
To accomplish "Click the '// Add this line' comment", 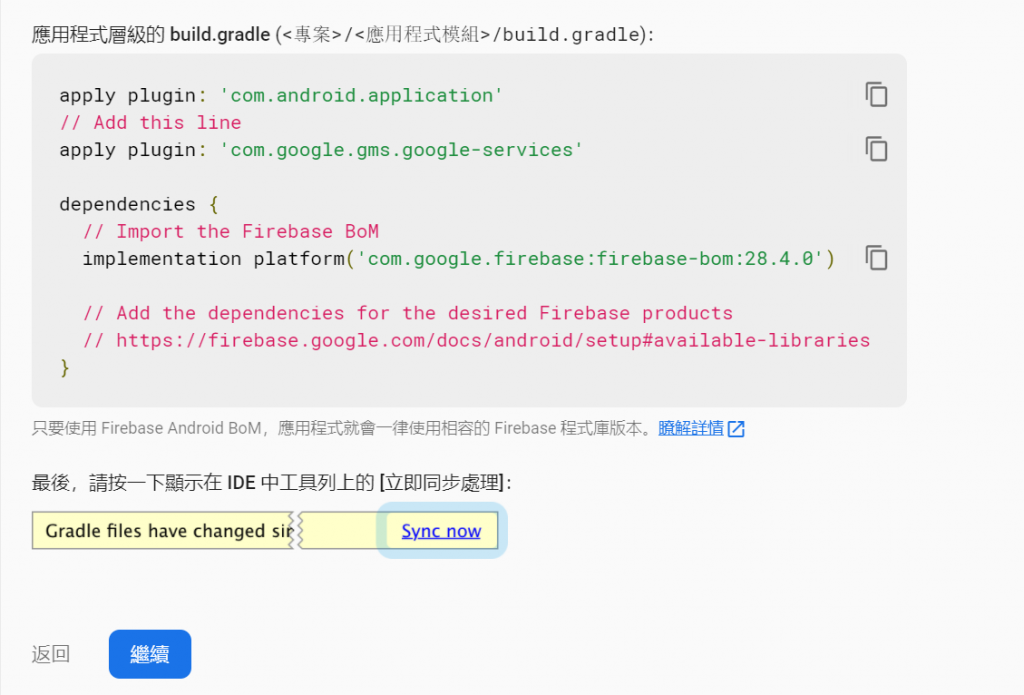I will pos(150,122).
